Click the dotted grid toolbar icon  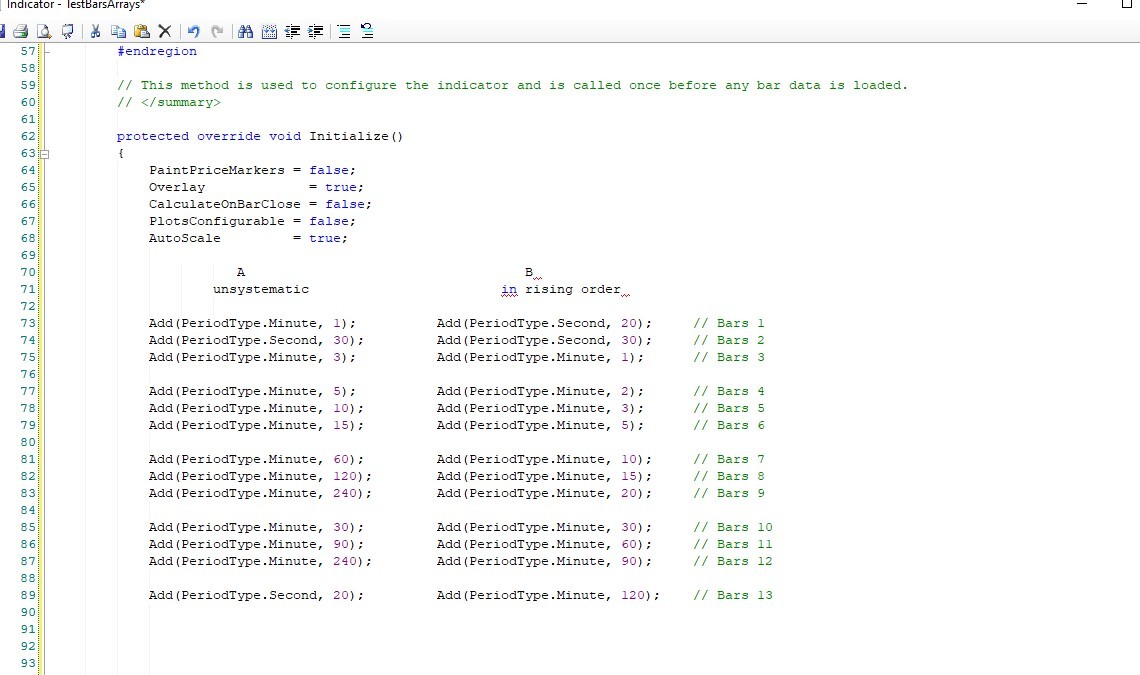coord(269,31)
